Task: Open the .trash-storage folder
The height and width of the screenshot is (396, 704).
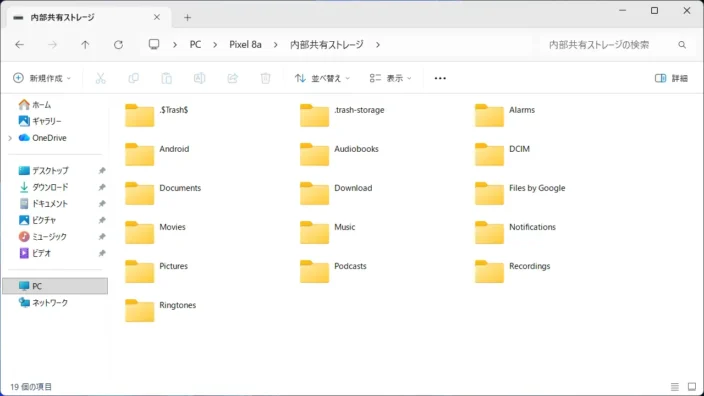Action: pos(343,115)
